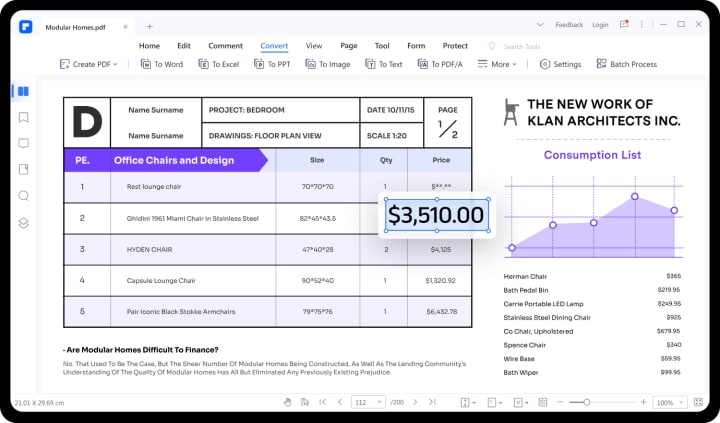Click the 'Rest lounge chair' table cell

click(x=193, y=187)
